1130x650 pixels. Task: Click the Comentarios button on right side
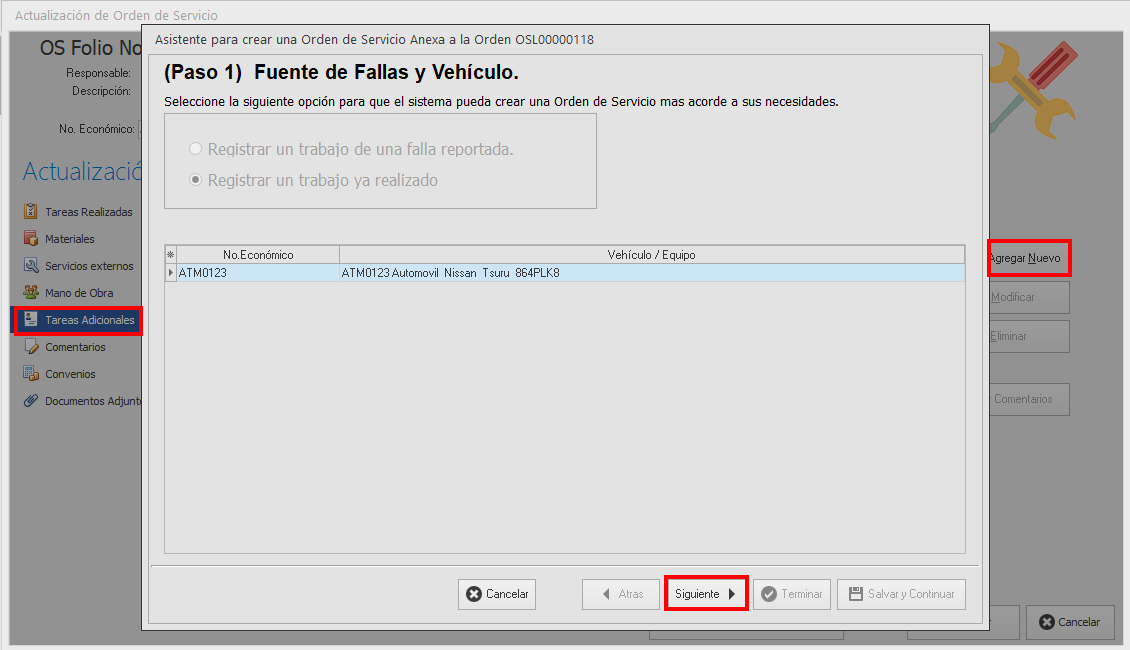pos(1029,399)
